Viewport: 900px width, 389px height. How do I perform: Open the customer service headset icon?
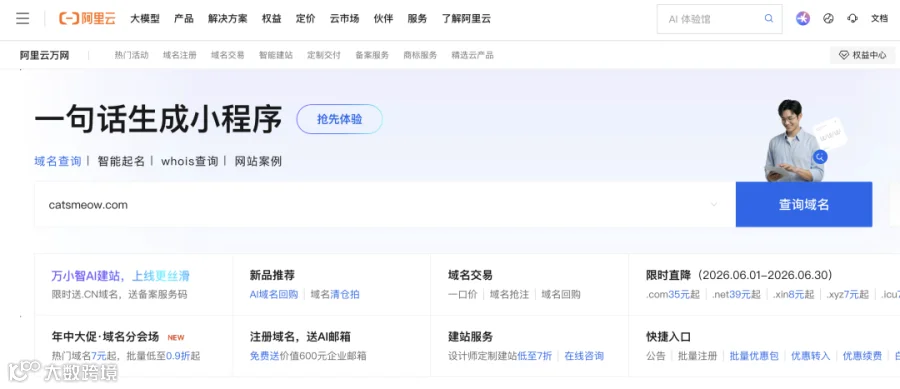tap(852, 19)
